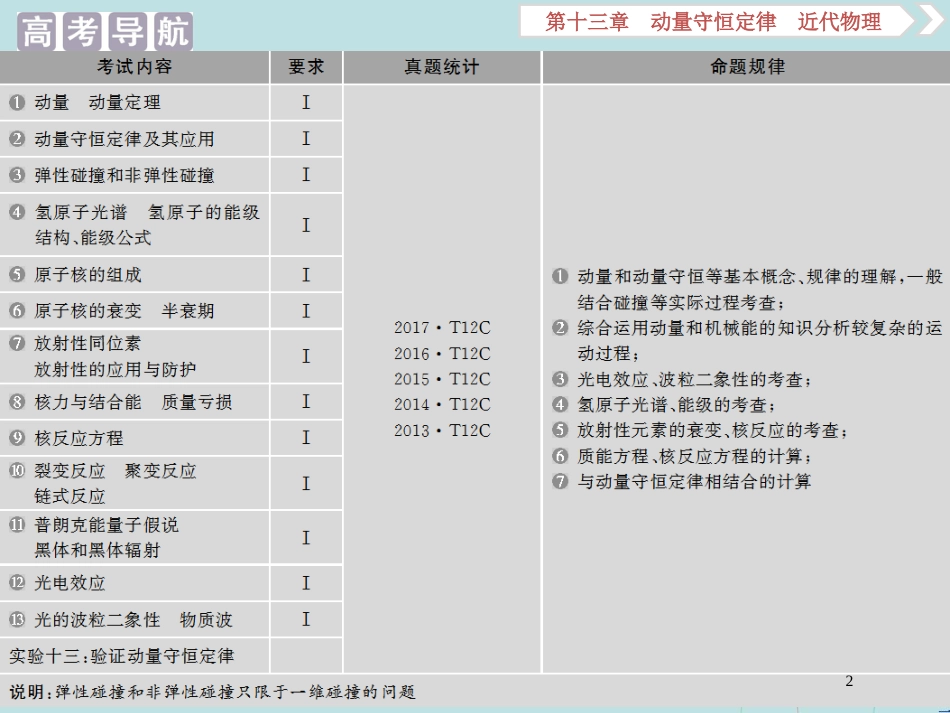Click the '要求' column header
950x713 pixels.
pos(306,67)
